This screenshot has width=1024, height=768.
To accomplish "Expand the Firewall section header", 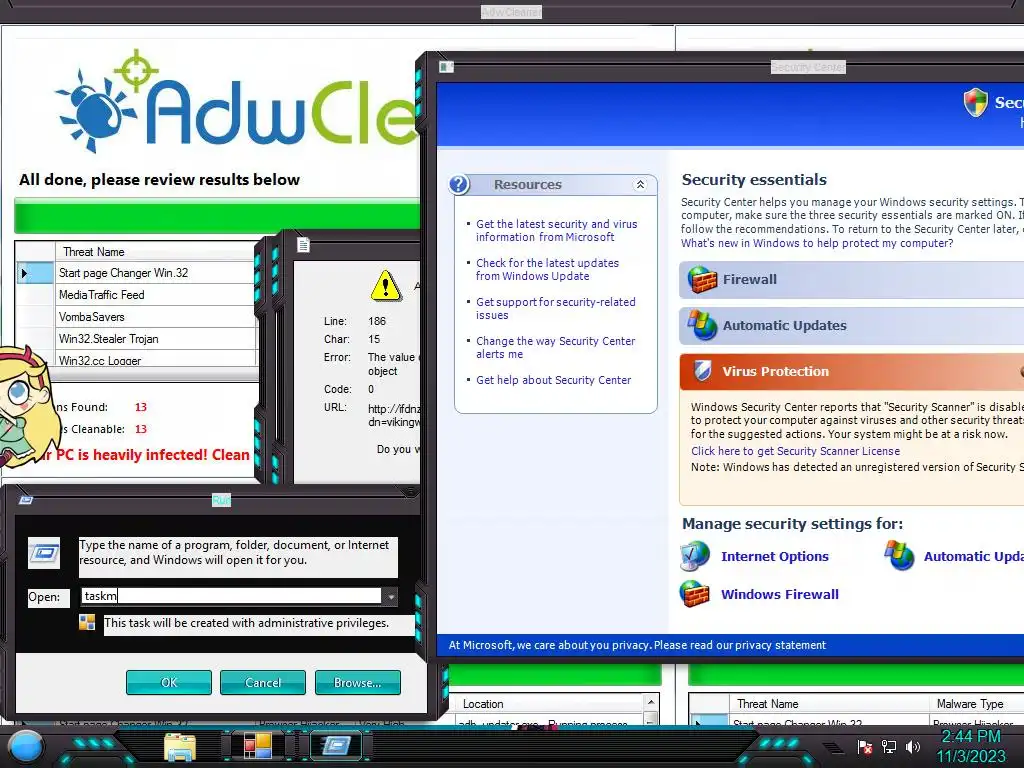I will [x=852, y=280].
